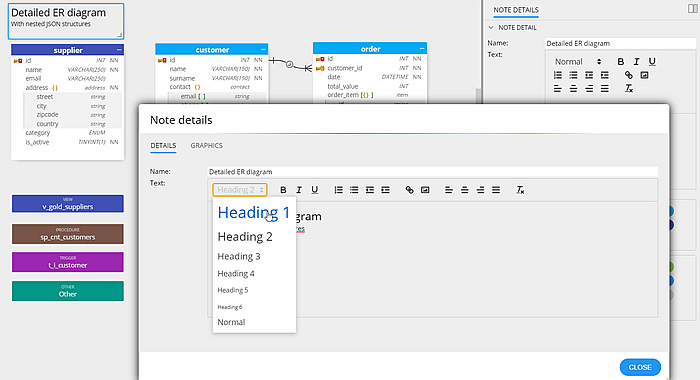Align right in right panel editor
The height and width of the screenshot is (380, 700).
589,88
